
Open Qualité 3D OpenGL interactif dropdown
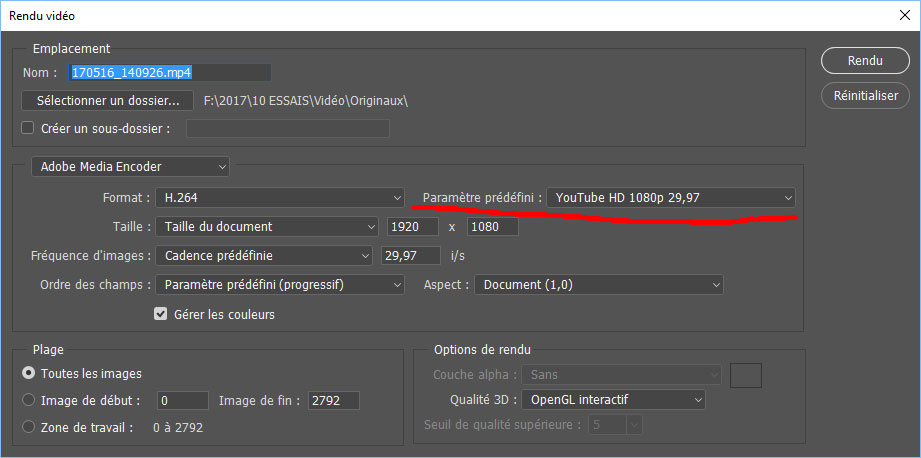611,400
